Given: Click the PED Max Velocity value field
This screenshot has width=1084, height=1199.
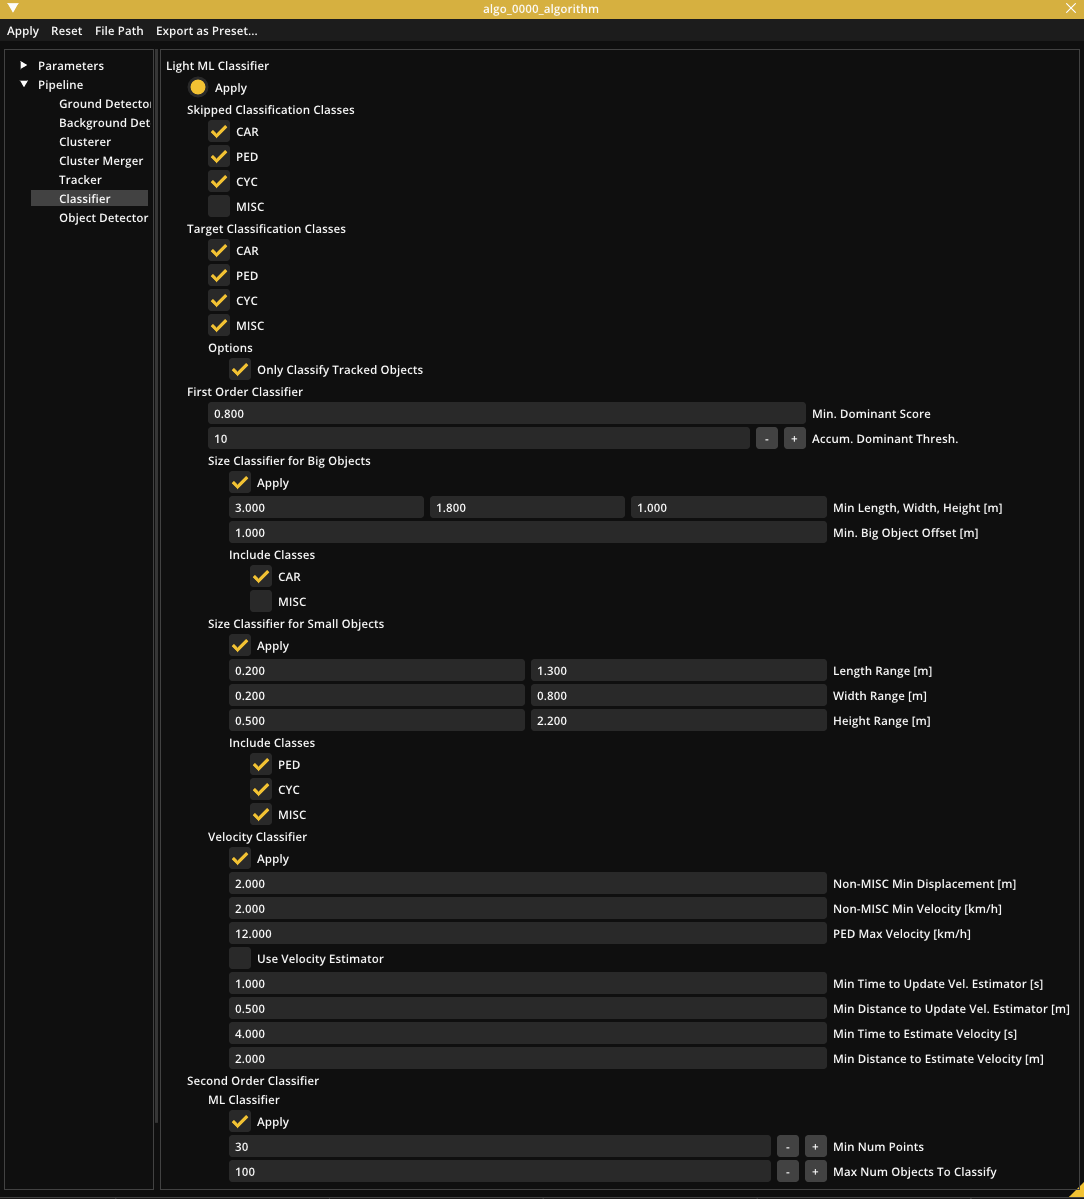Looking at the screenshot, I should pyautogui.click(x=527, y=934).
